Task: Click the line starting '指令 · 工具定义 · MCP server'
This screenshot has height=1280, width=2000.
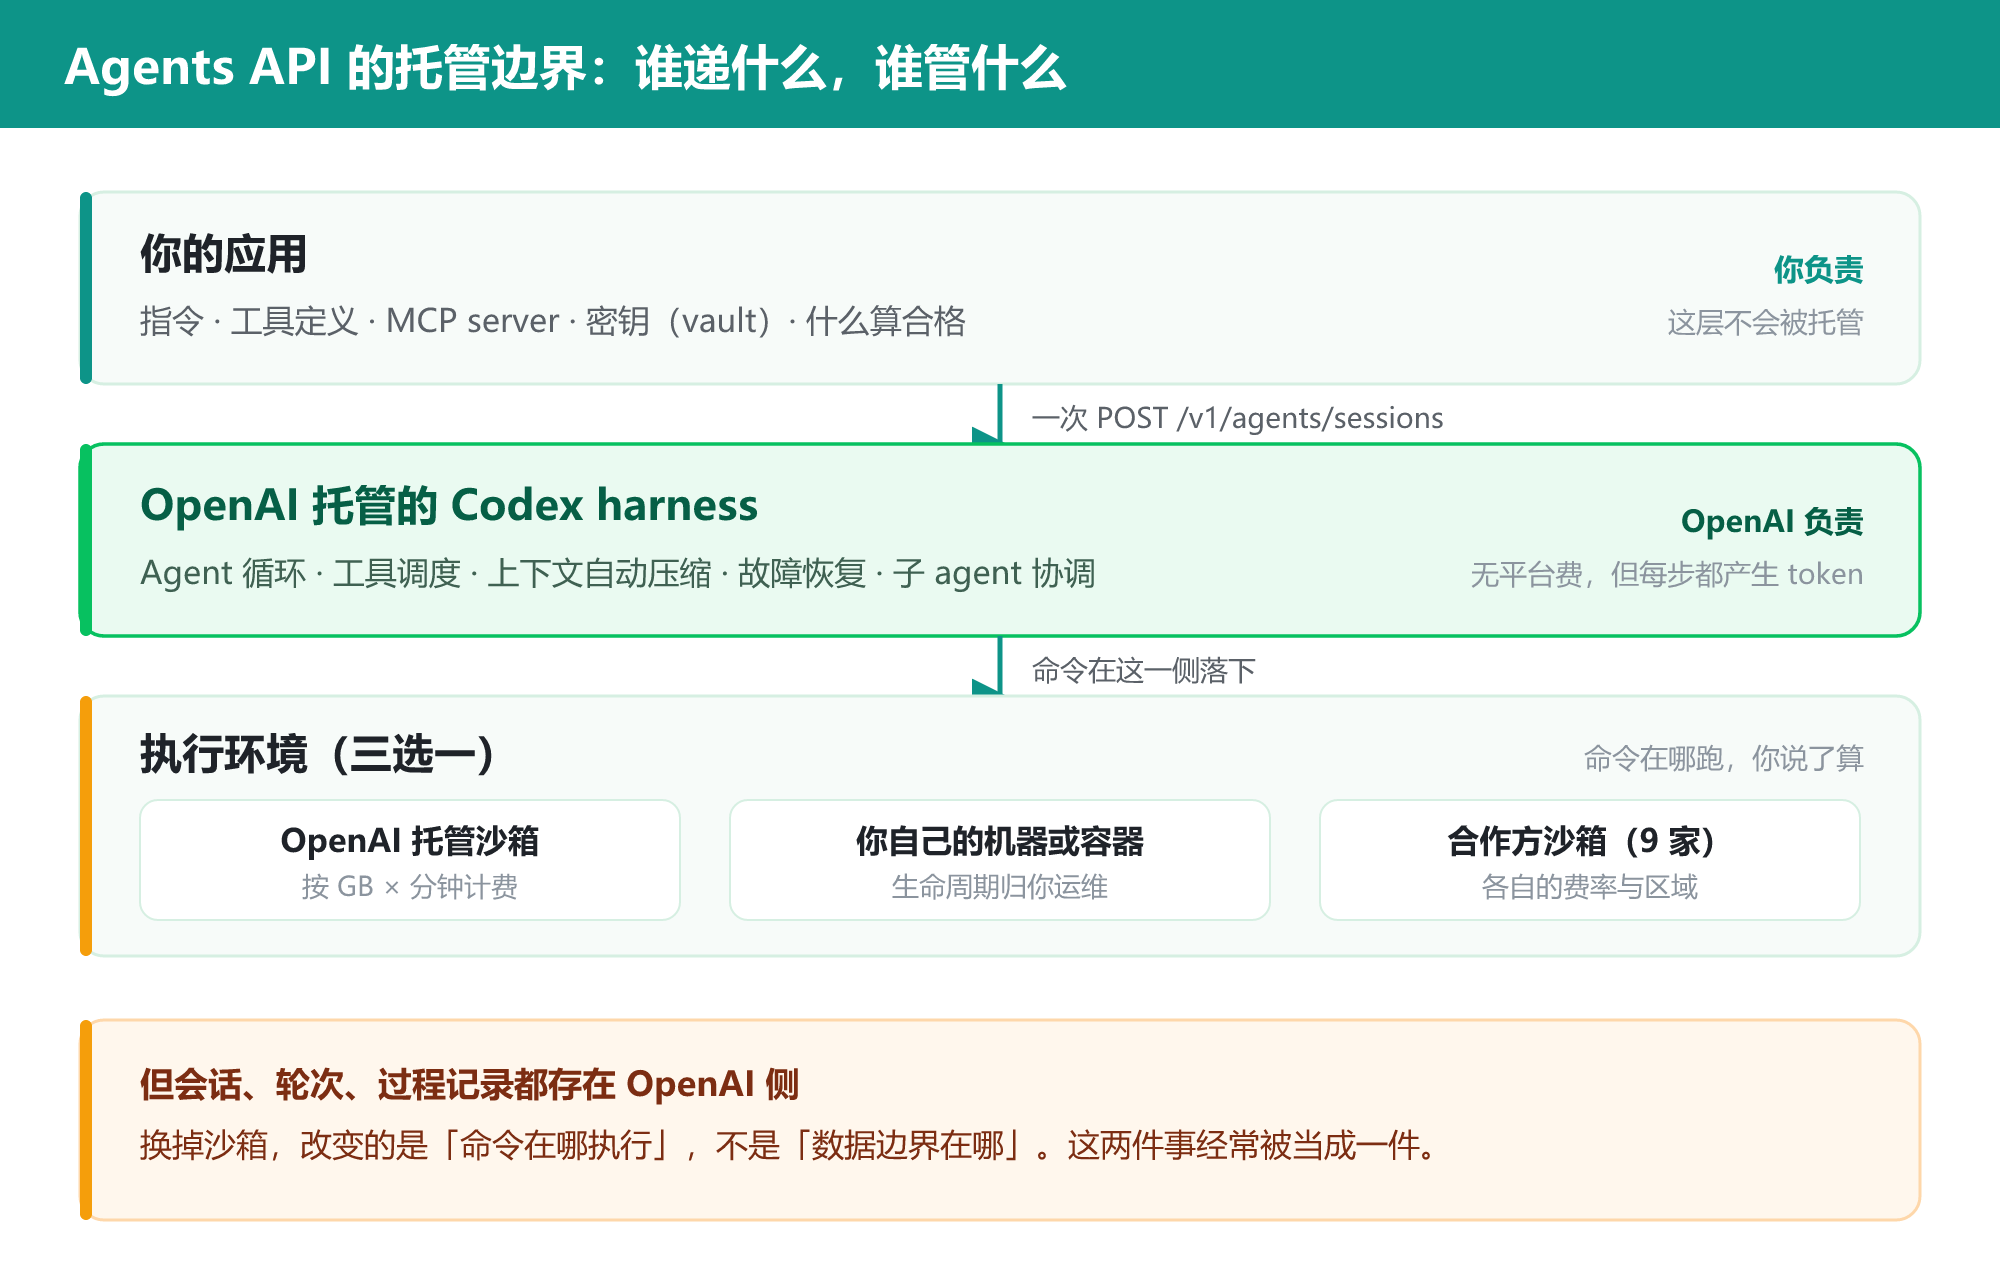Action: [x=553, y=321]
